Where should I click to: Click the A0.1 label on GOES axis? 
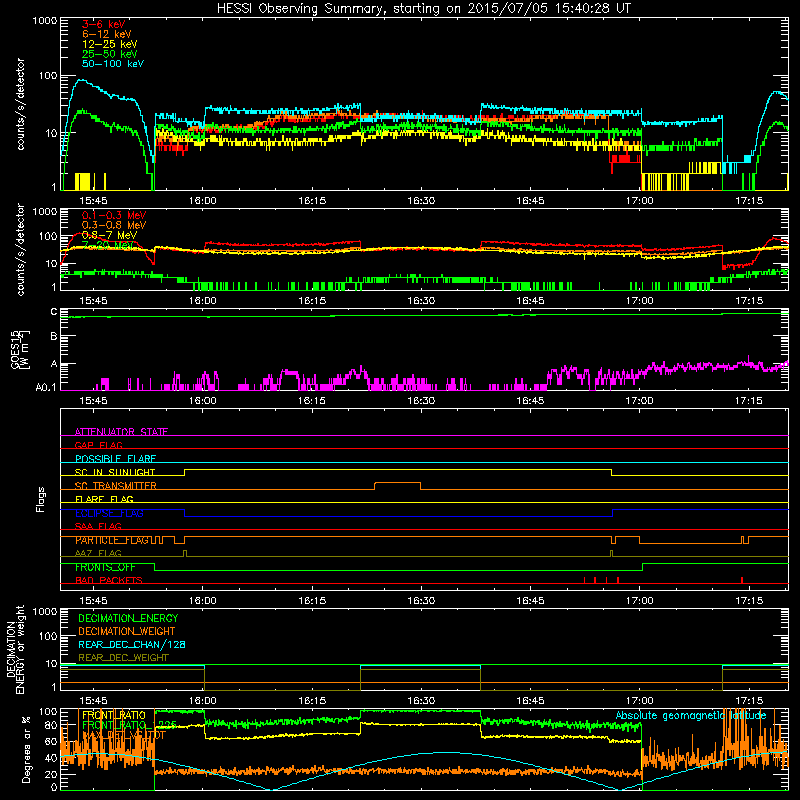click(46, 388)
